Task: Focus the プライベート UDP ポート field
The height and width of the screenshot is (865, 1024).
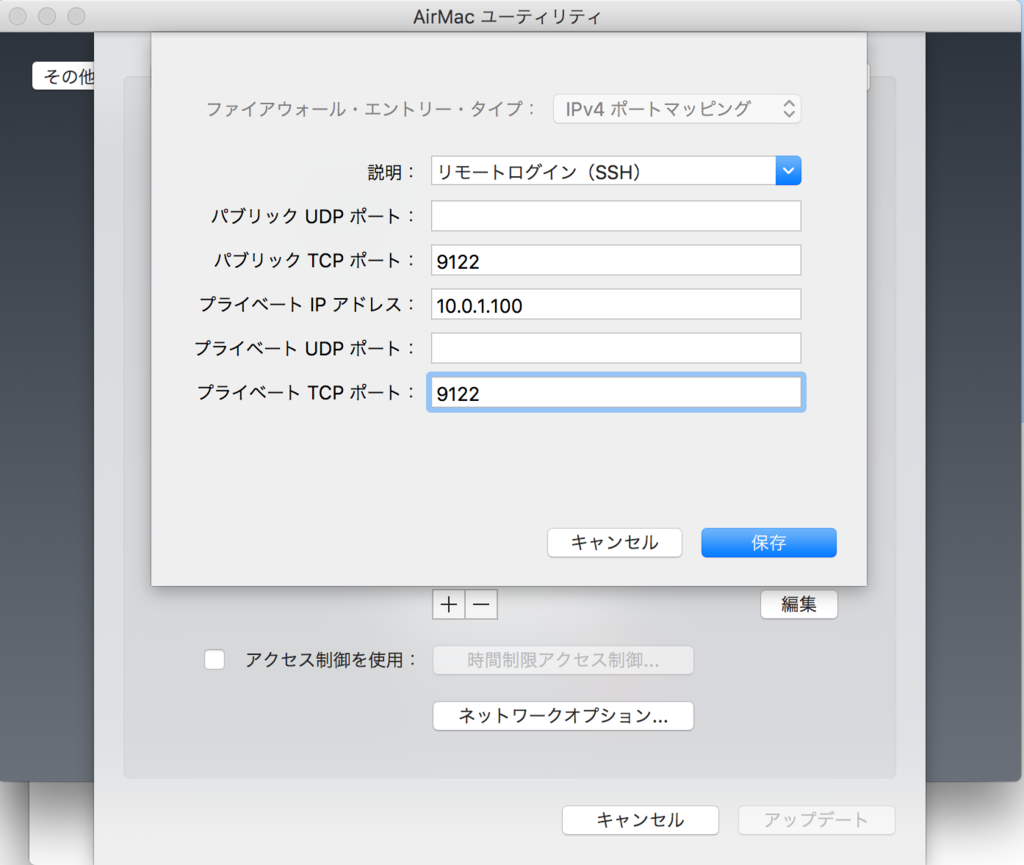Action: click(x=616, y=348)
